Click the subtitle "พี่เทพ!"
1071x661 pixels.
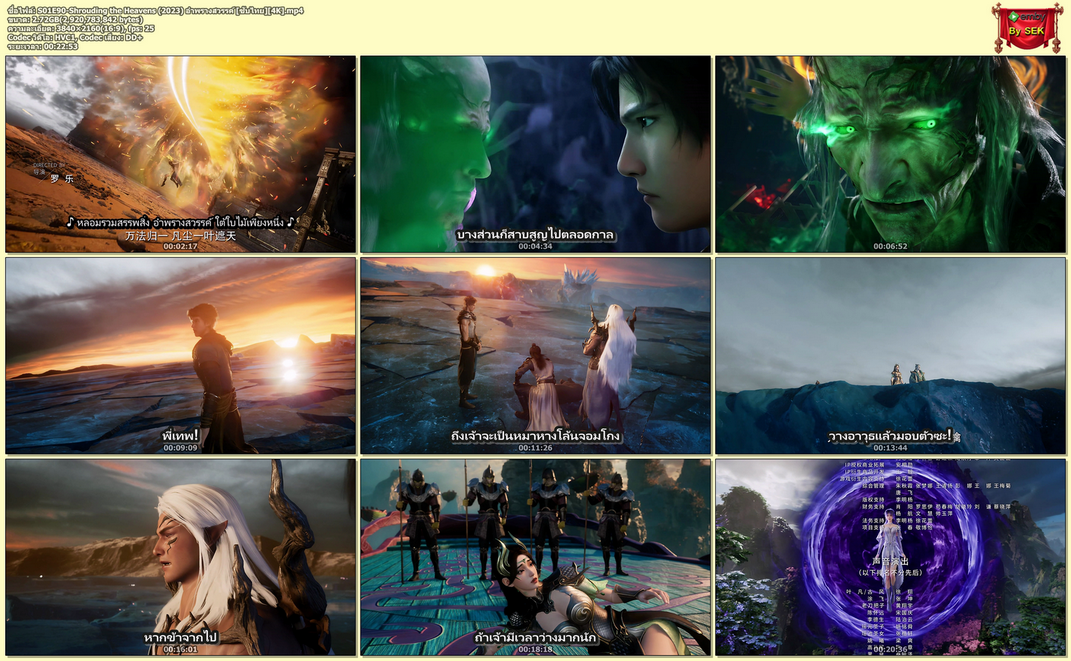180,435
